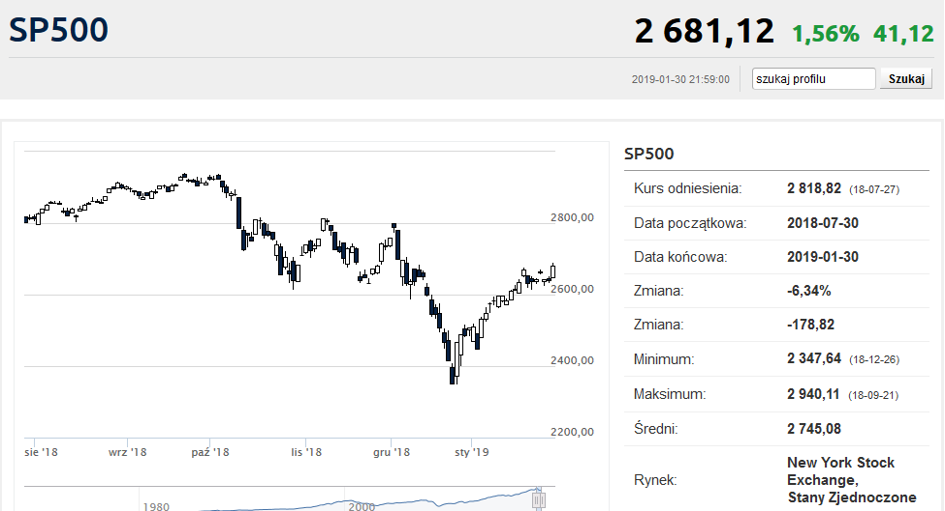Select the 2000 label in the navigator chart
Screen dimensions: 945x511
click(362, 506)
